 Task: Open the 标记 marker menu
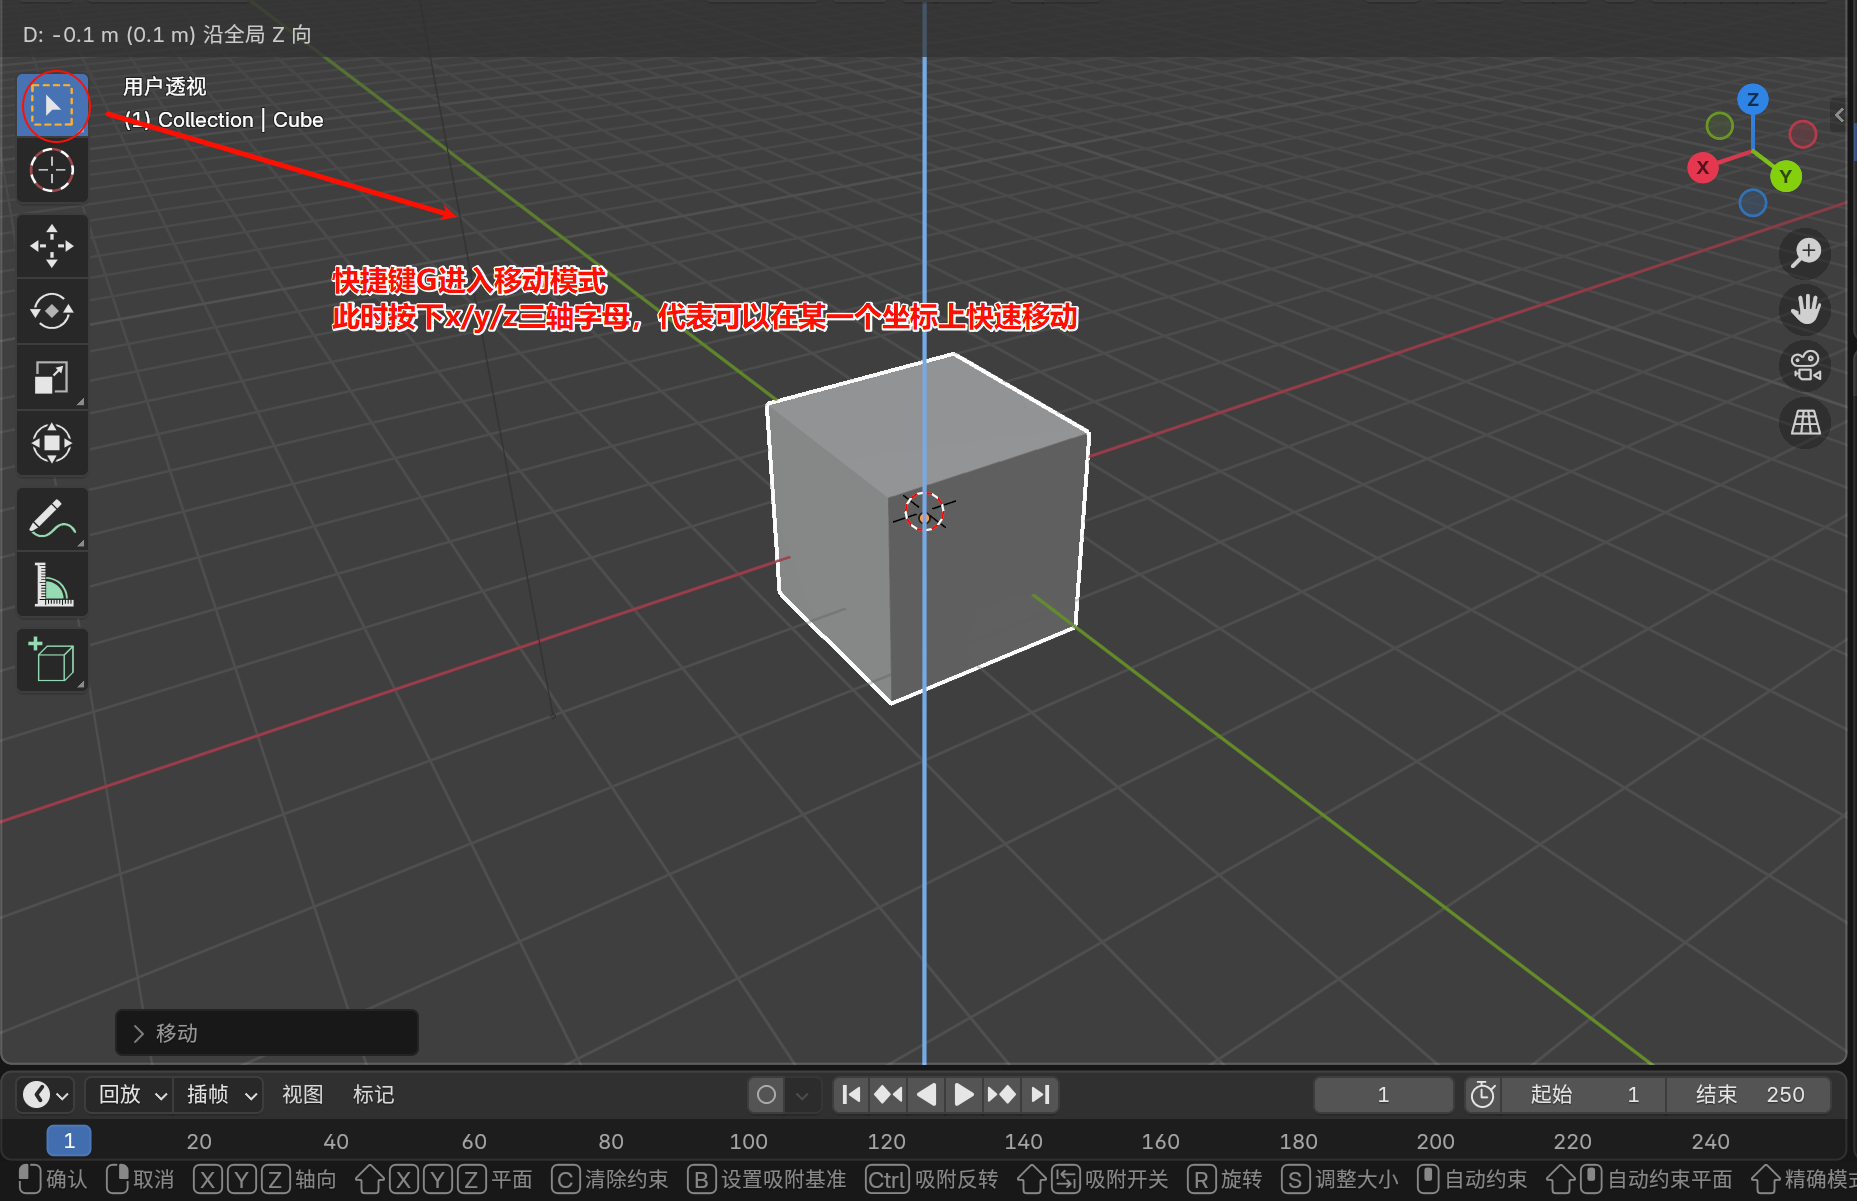click(373, 1095)
